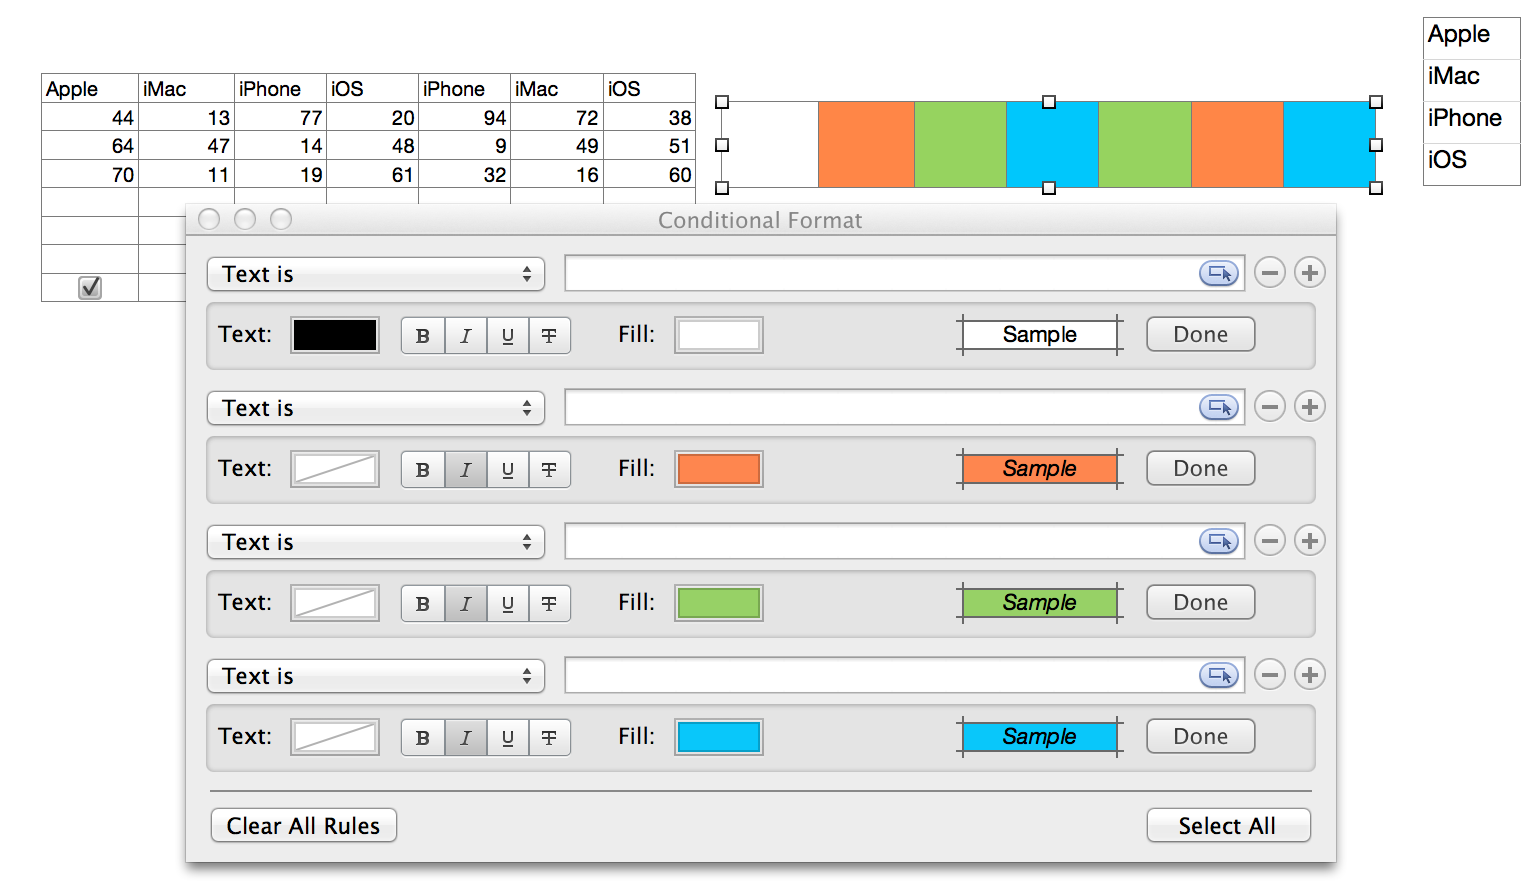This screenshot has height=888, width=1538.
Task: Open text color swatch in blue-fill rule
Action: tap(335, 737)
